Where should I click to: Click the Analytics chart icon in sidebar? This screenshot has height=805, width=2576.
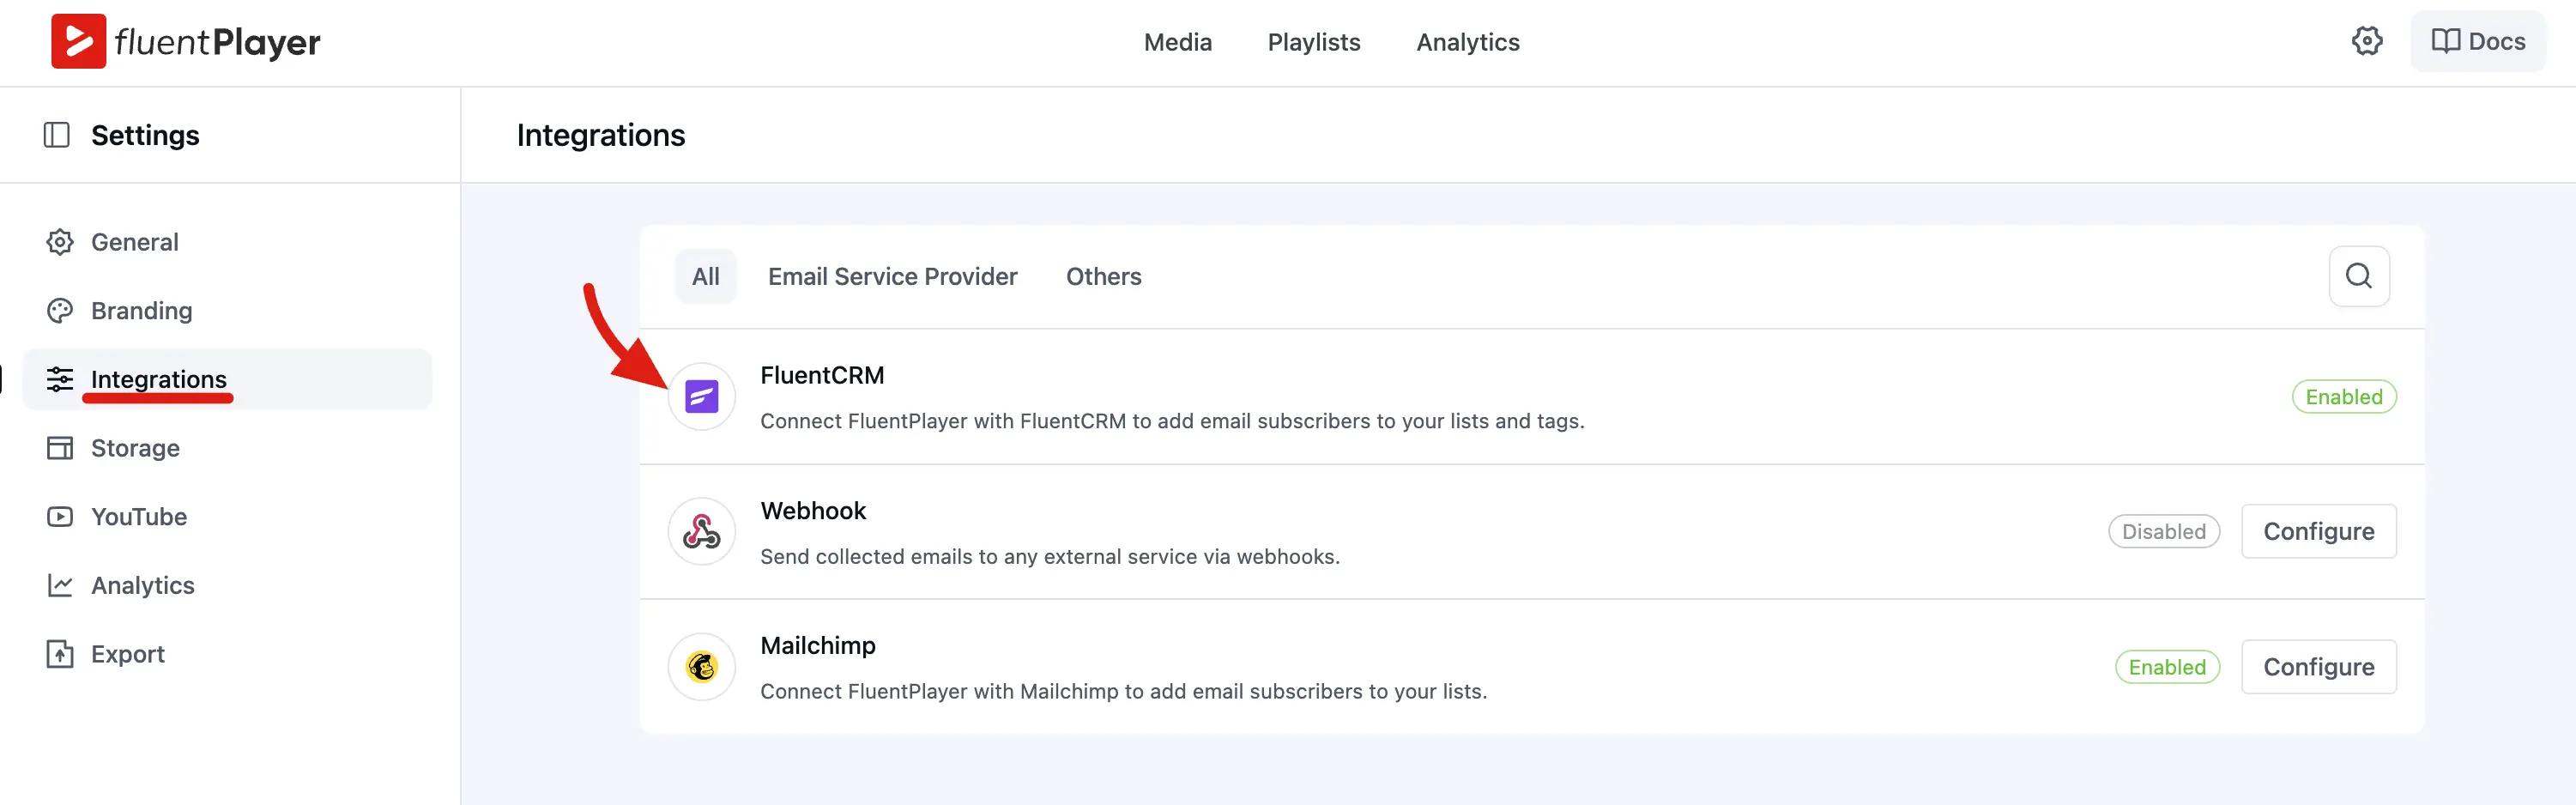[x=60, y=585]
